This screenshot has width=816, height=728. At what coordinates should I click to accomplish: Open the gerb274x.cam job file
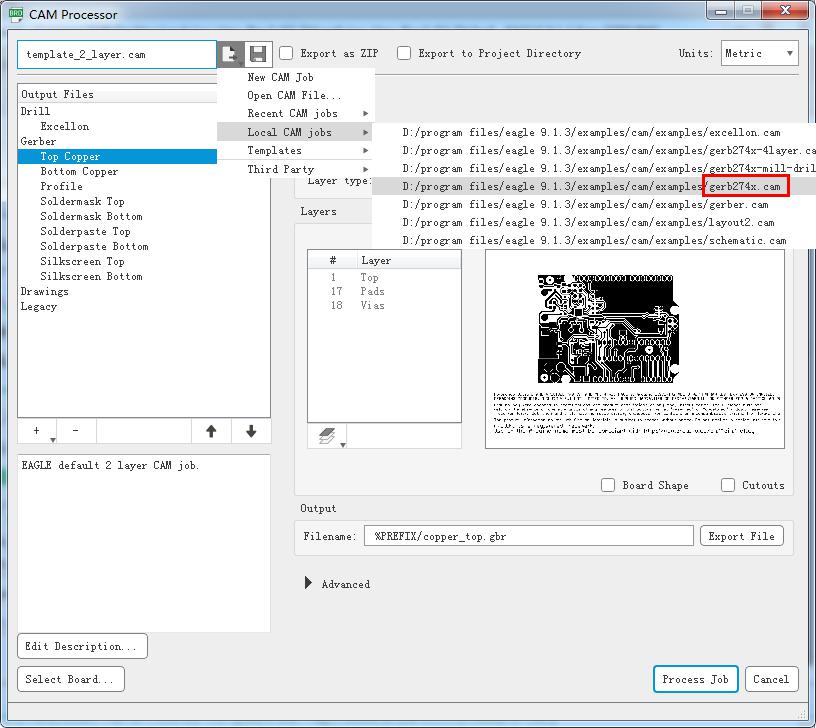(x=594, y=186)
